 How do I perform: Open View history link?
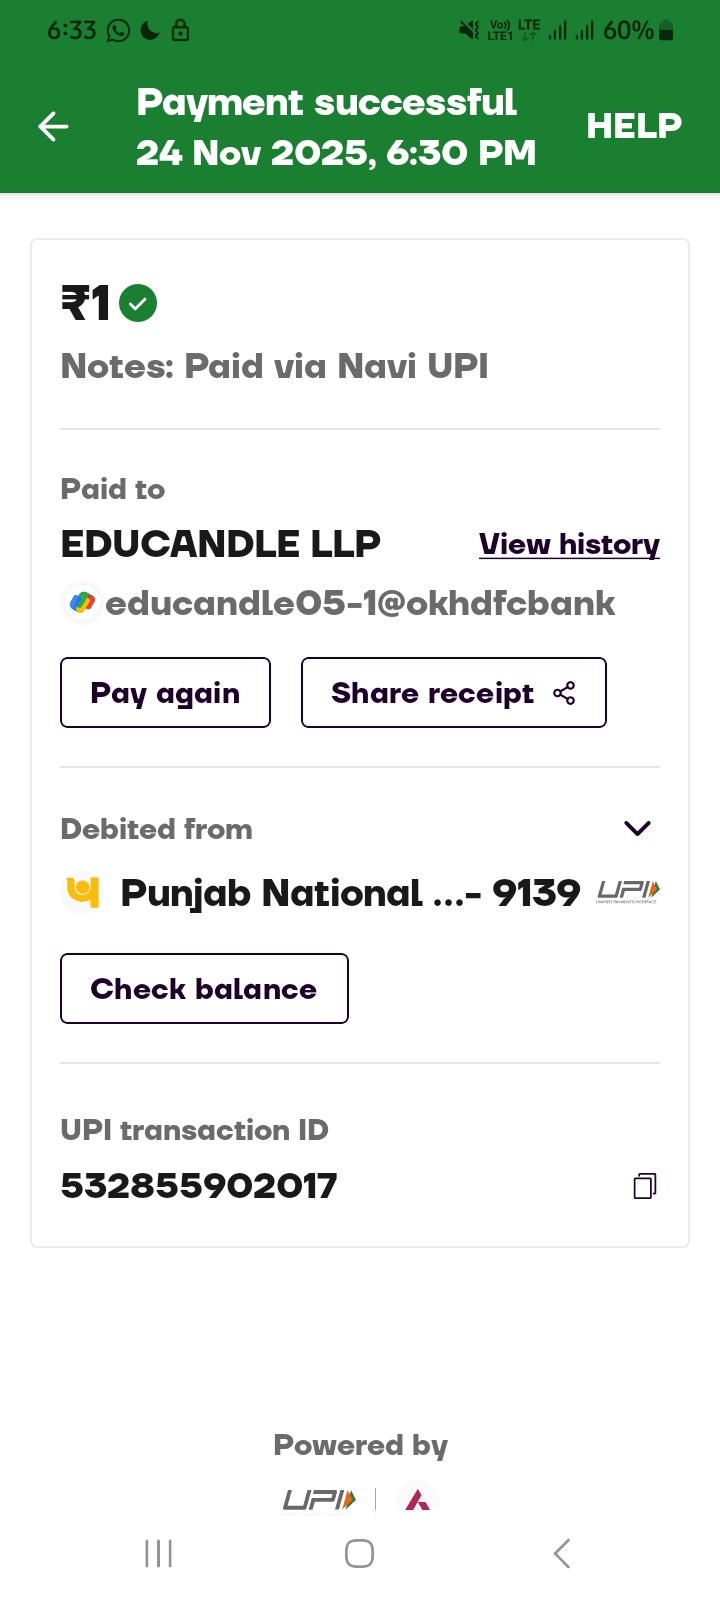(569, 544)
